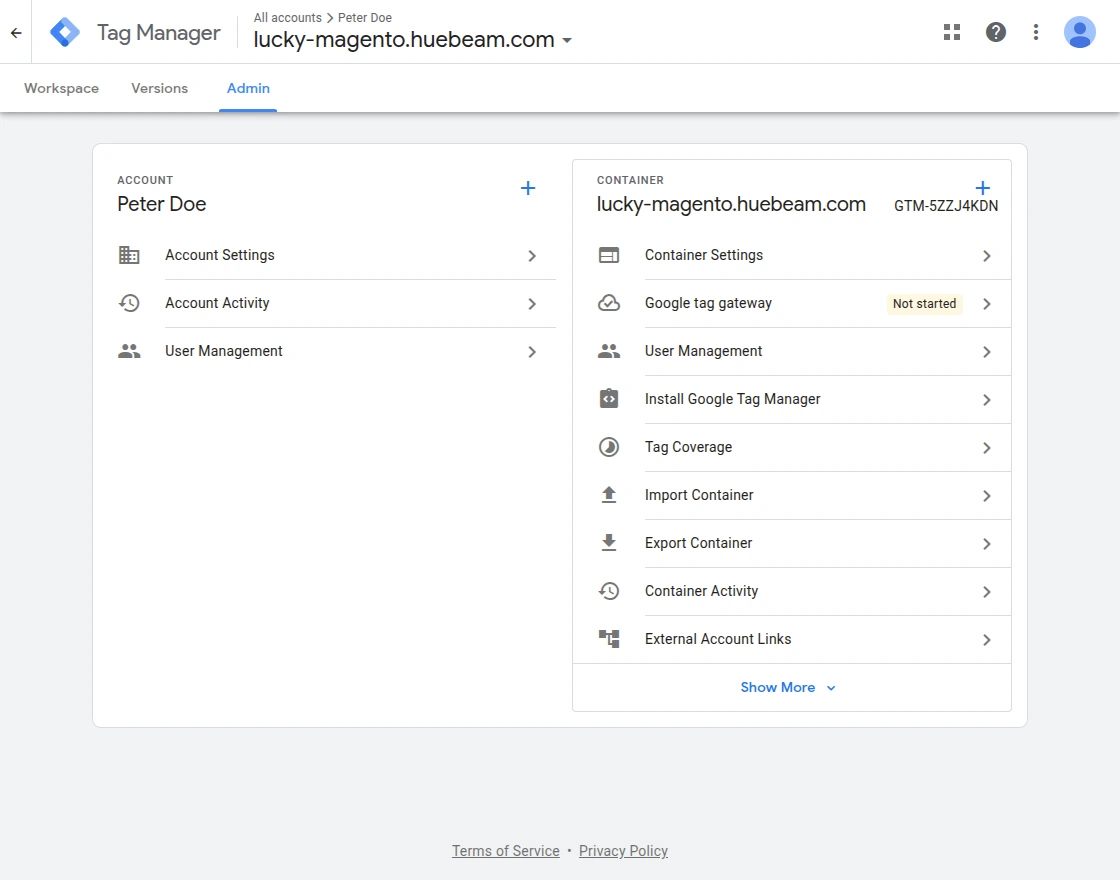
Task: Click the Account Activity history icon
Action: tap(129, 303)
